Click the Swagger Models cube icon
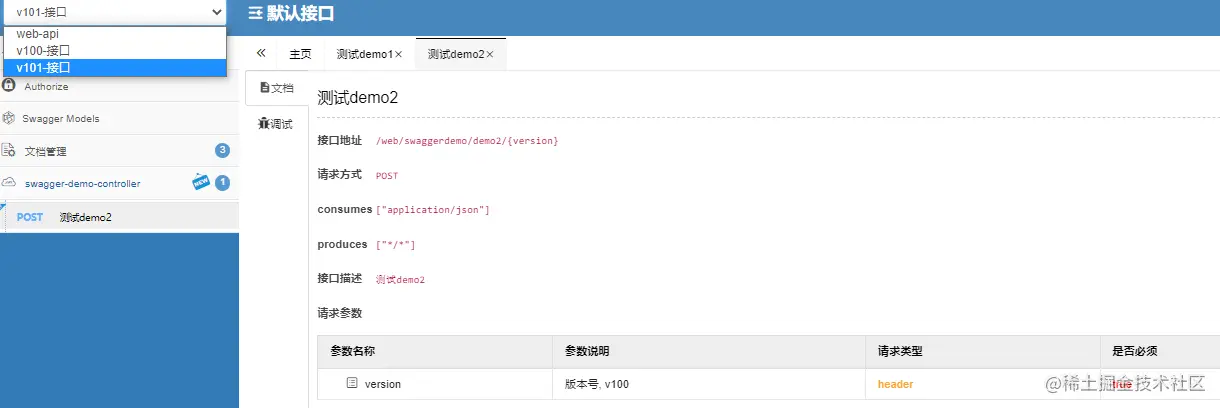 pos(10,118)
